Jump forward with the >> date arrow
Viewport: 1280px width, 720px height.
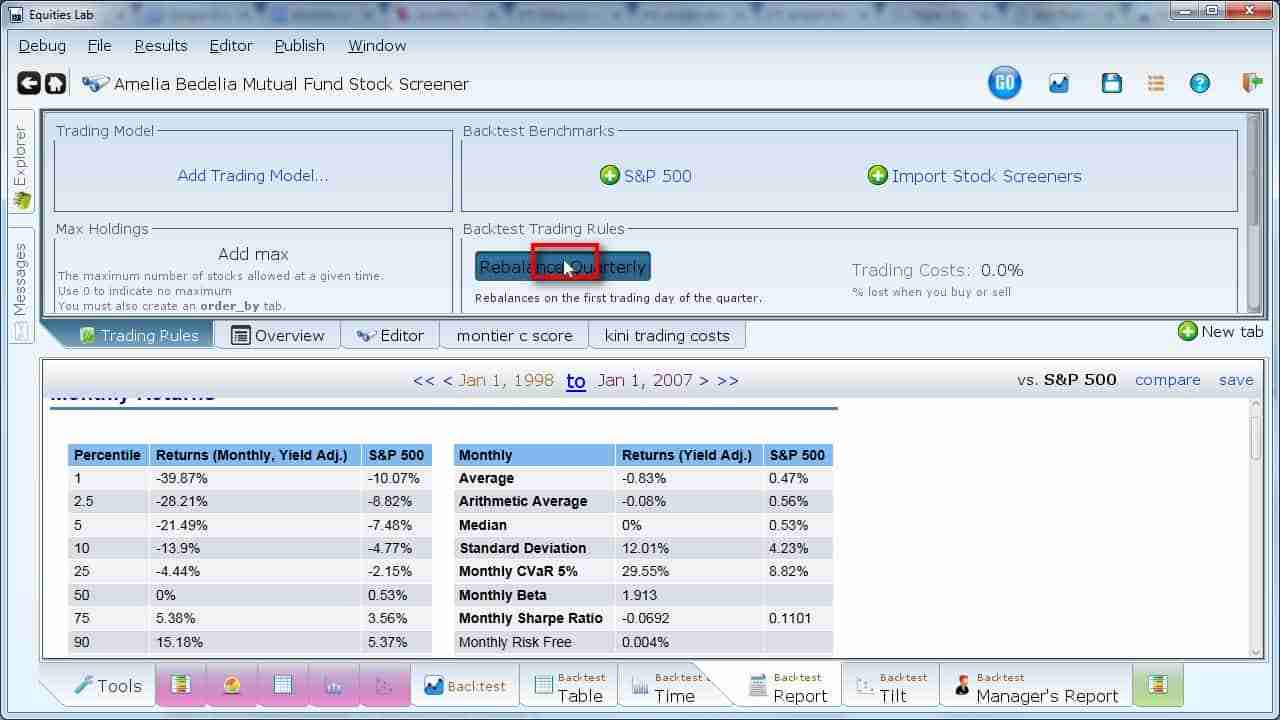click(728, 380)
